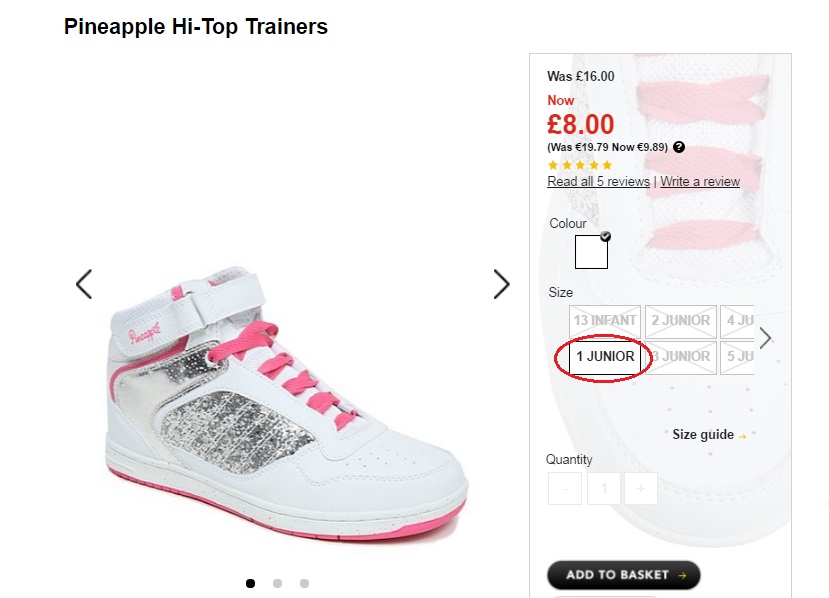Select size 2 JUNIOR
This screenshot has width=829, height=598.
680,321
